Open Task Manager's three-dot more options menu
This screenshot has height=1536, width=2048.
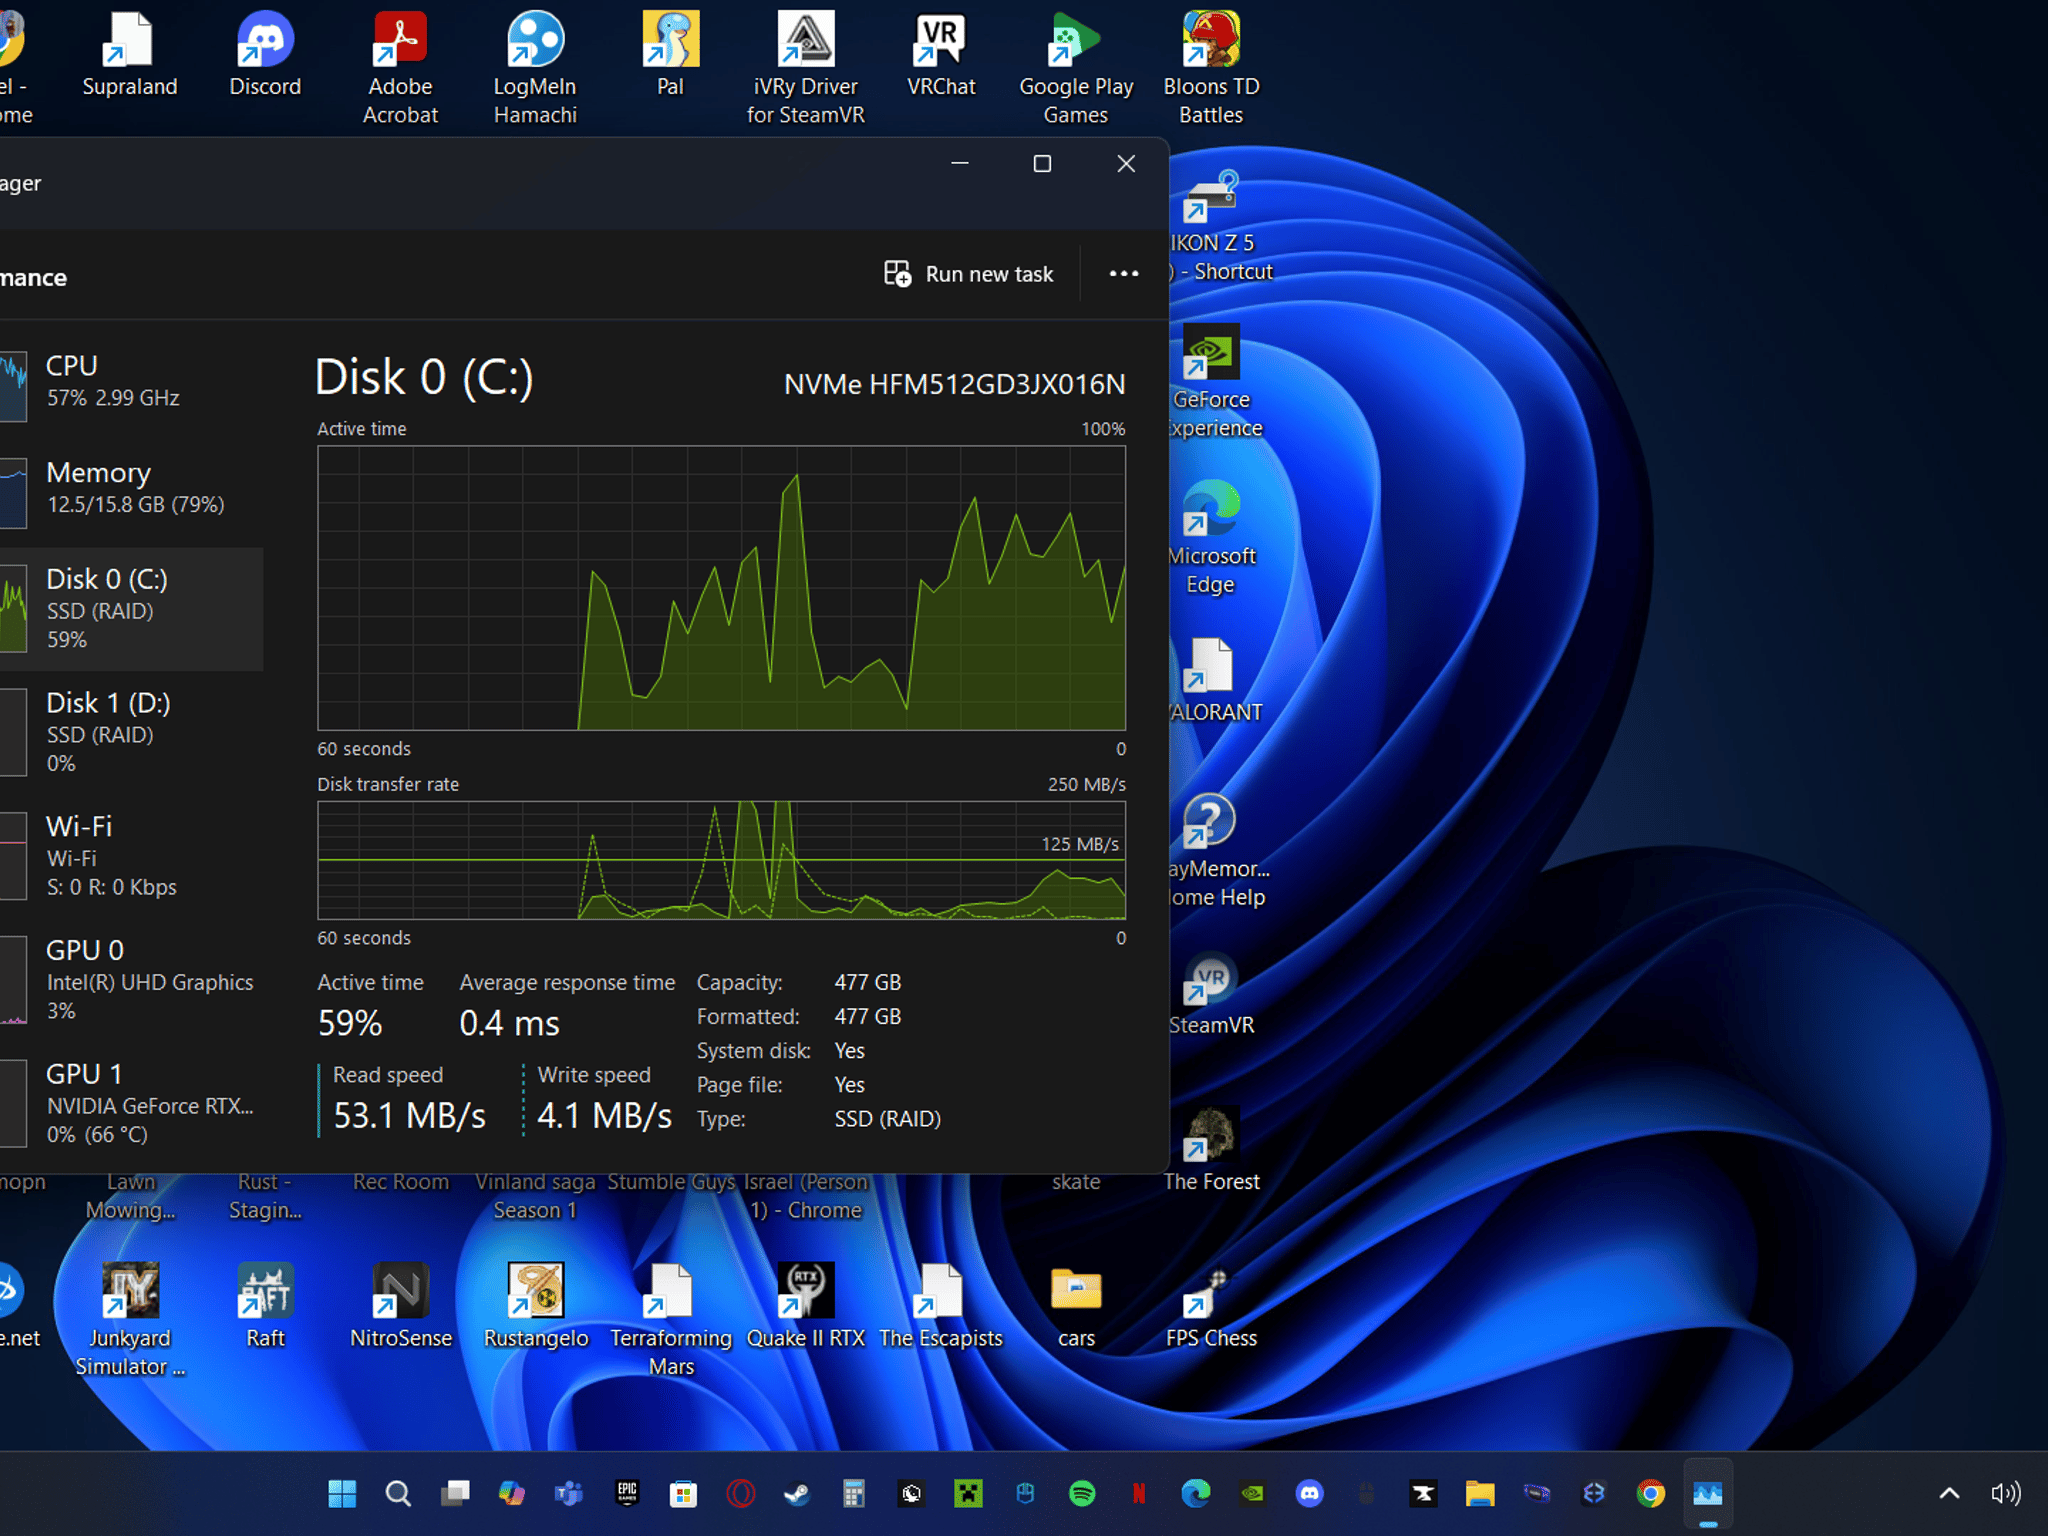tap(1124, 274)
